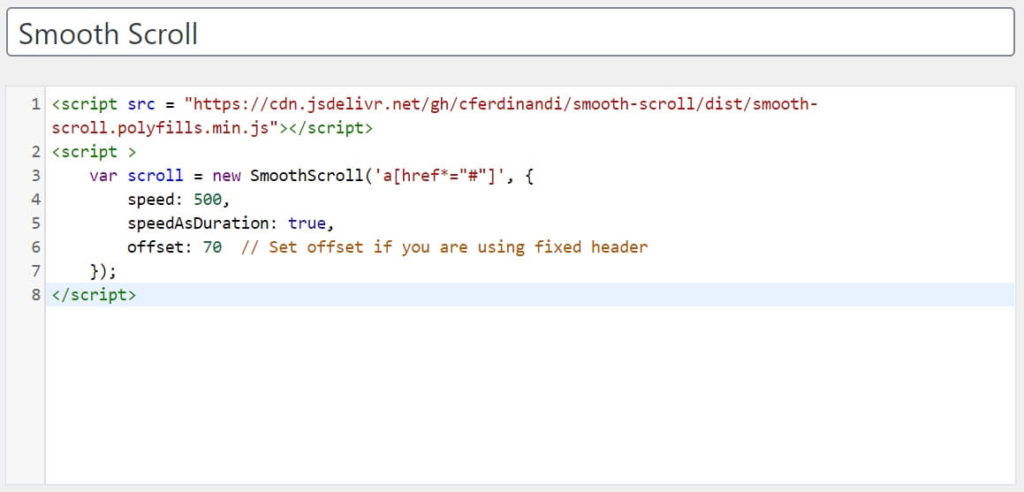Click the 'var' keyword on line 3
Viewport: 1024px width, 492px height.
point(104,176)
